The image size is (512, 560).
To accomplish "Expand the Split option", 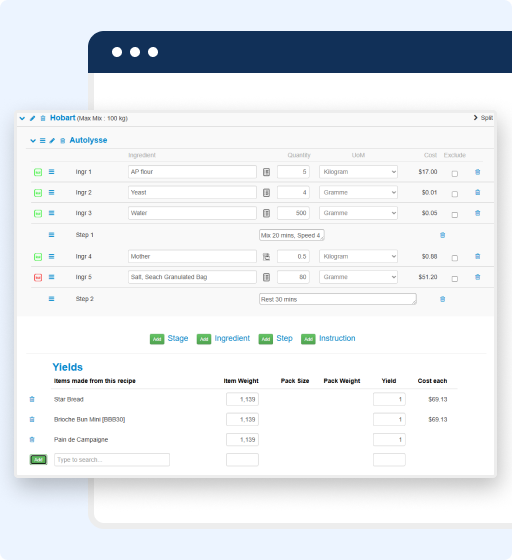I will click(483, 118).
